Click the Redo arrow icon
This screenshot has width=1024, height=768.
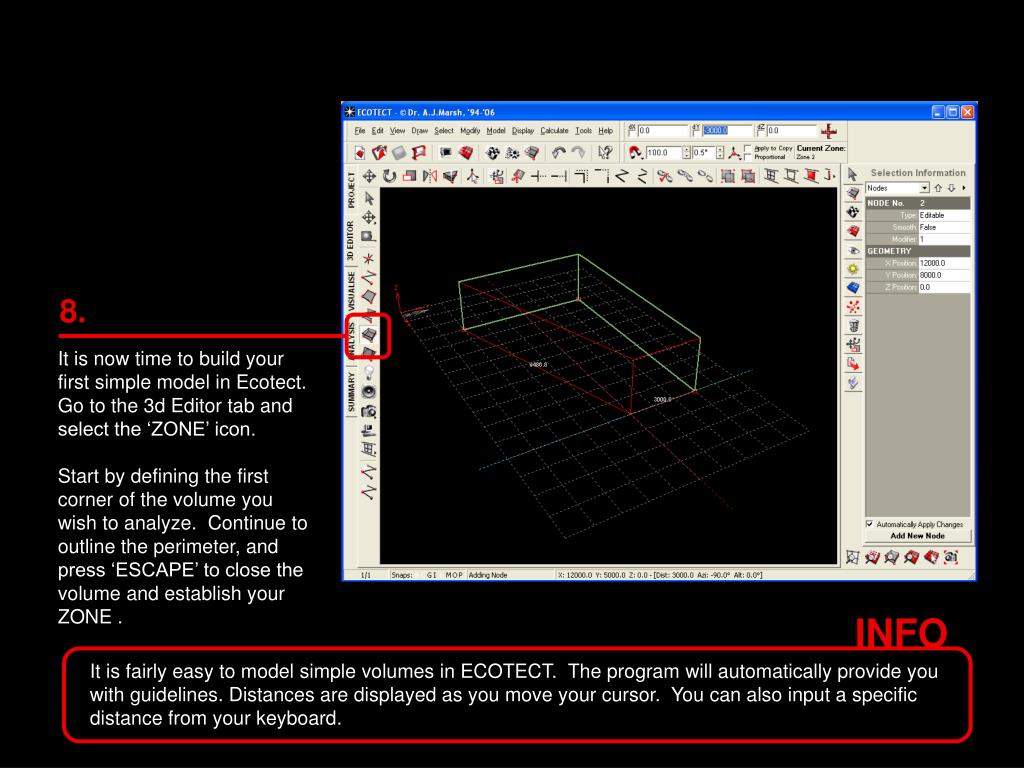pyautogui.click(x=579, y=153)
